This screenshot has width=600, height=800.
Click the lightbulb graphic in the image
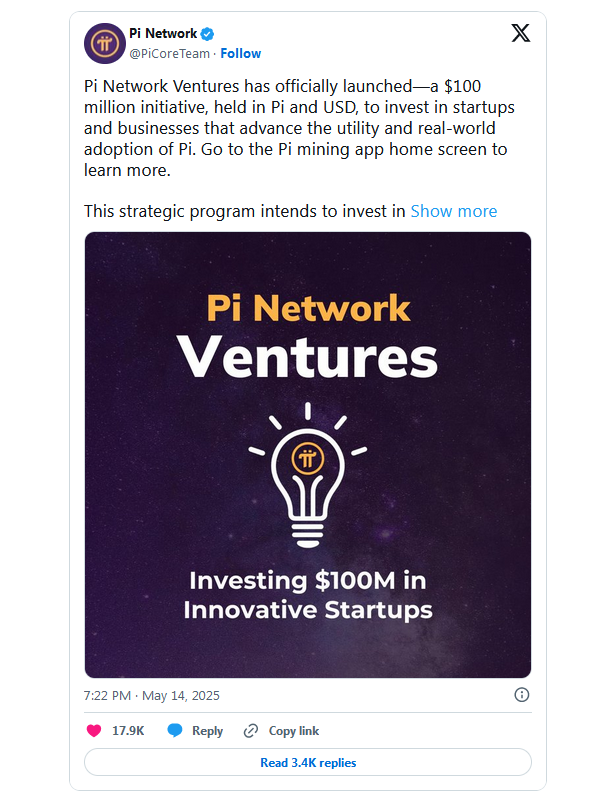pyautogui.click(x=308, y=476)
